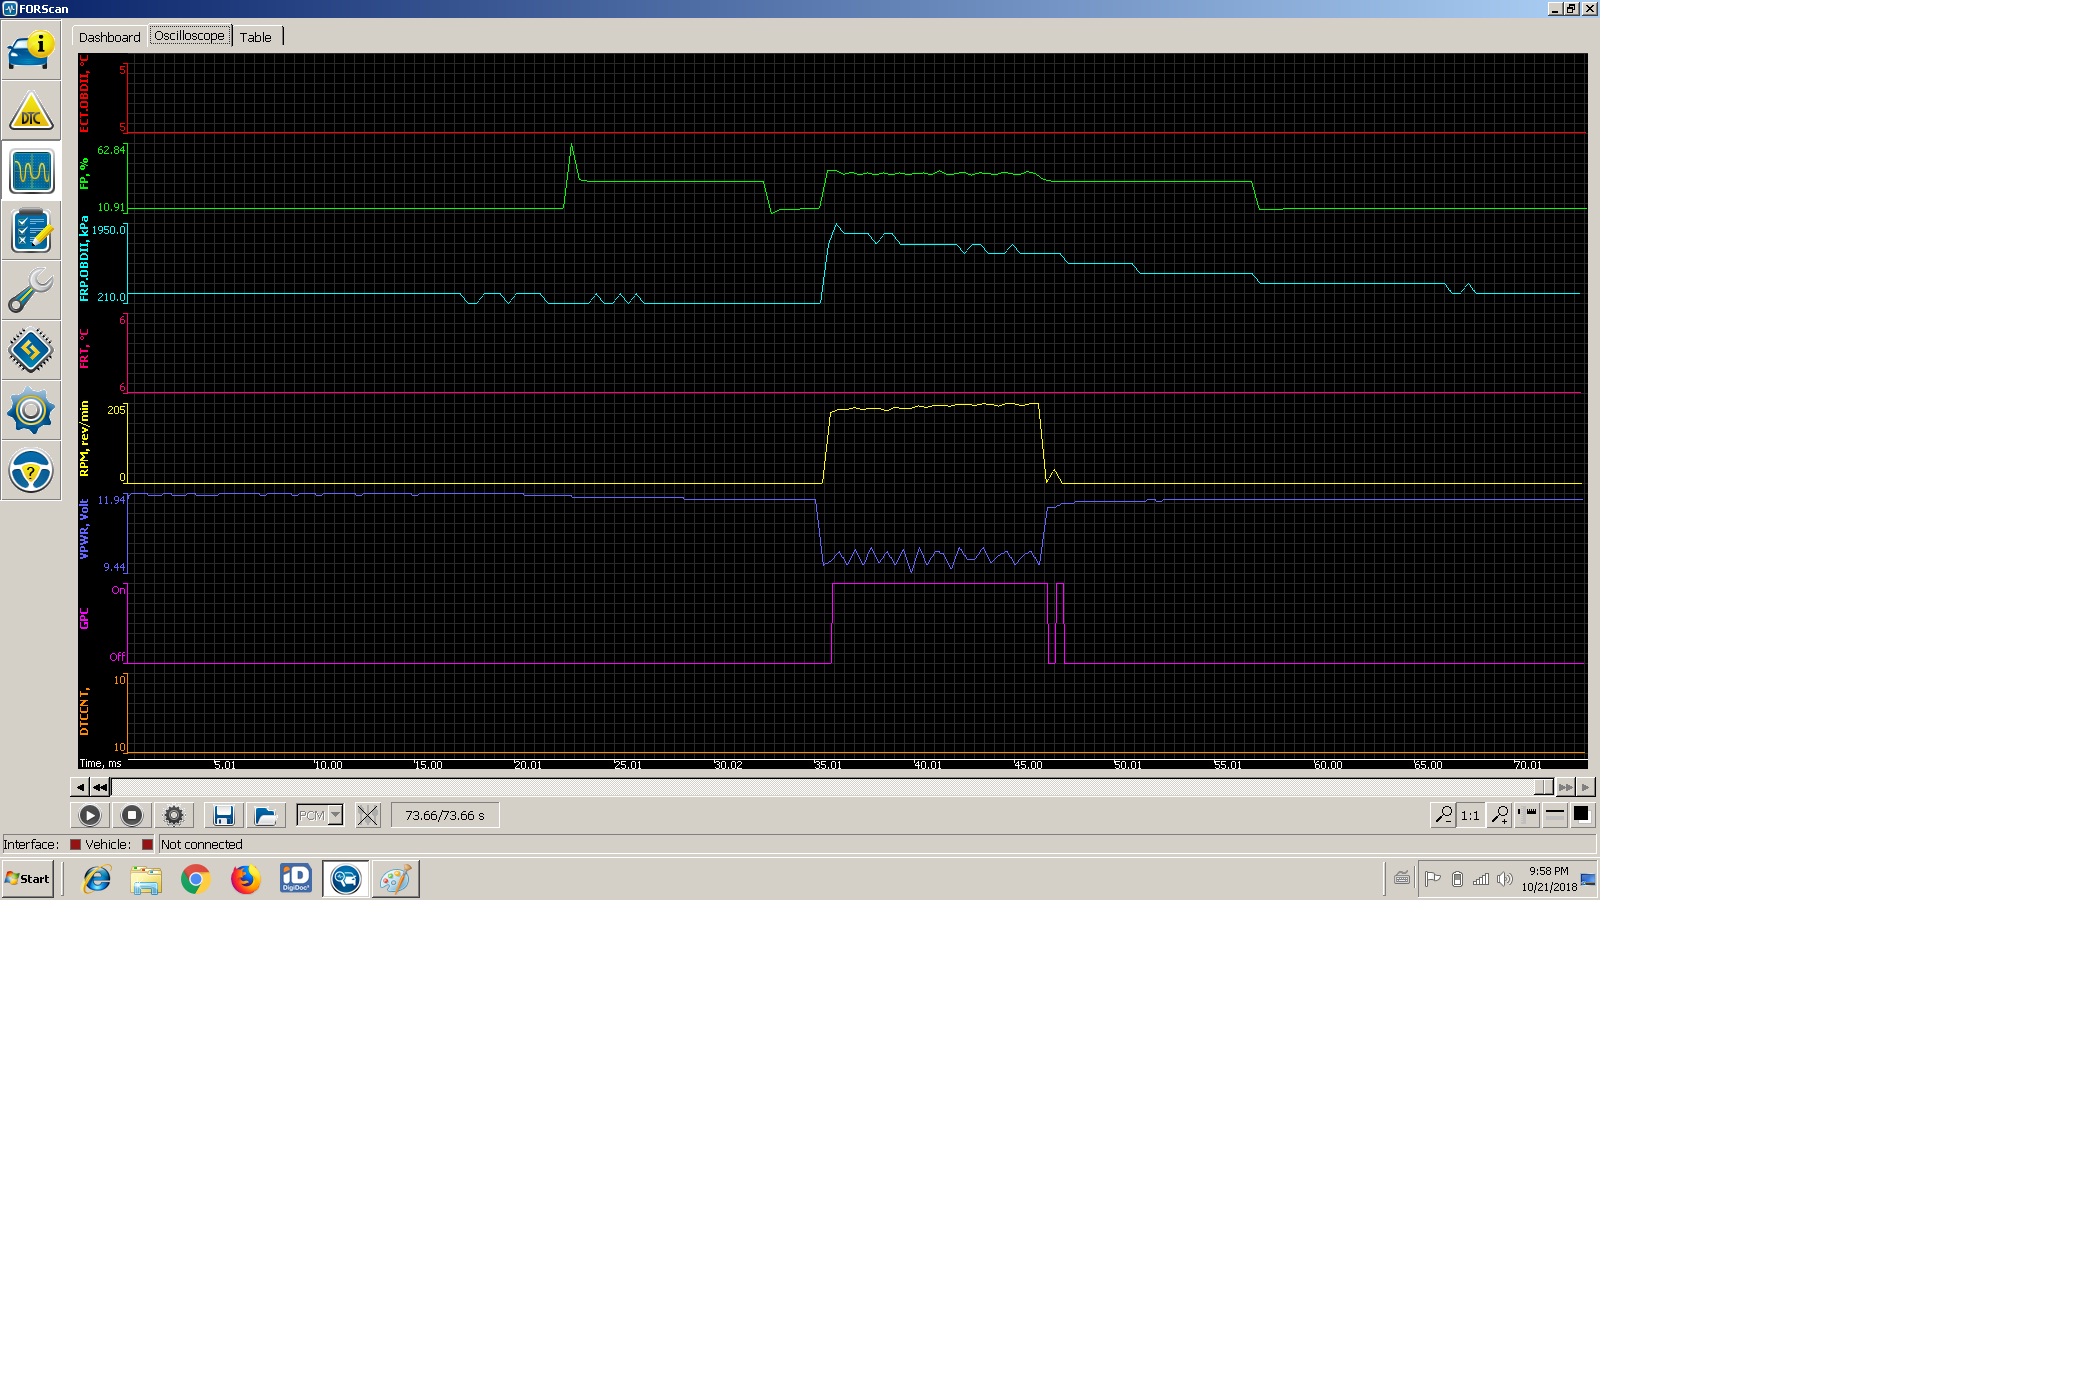
Task: Open PID selection gear in bottom toolbar
Action: pos(174,815)
